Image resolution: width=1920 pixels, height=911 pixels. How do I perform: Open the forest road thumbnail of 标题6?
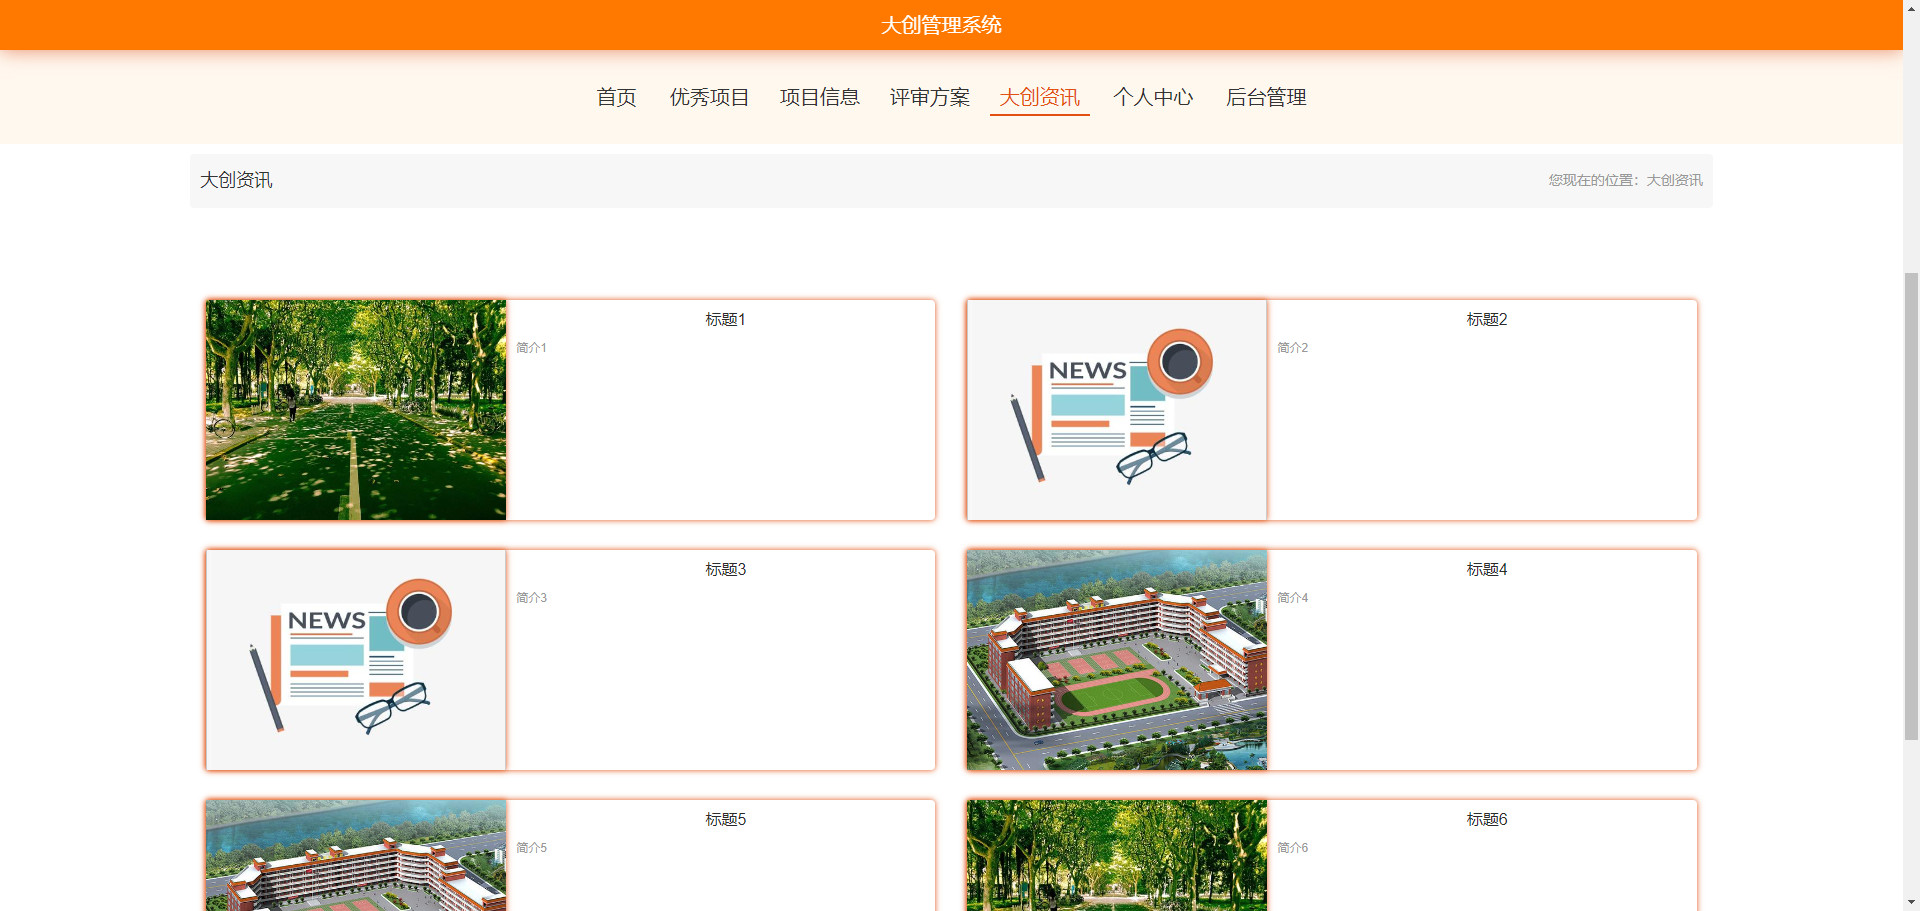(x=1117, y=855)
